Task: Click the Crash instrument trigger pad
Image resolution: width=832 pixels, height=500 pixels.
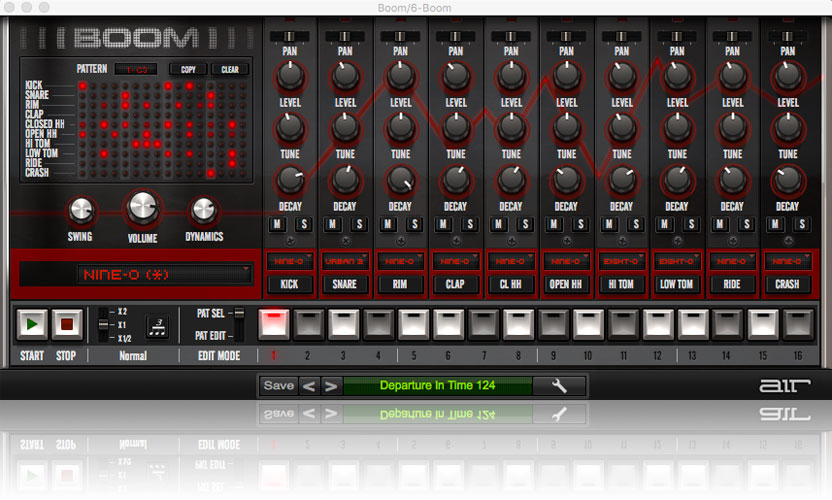Action: 787,284
